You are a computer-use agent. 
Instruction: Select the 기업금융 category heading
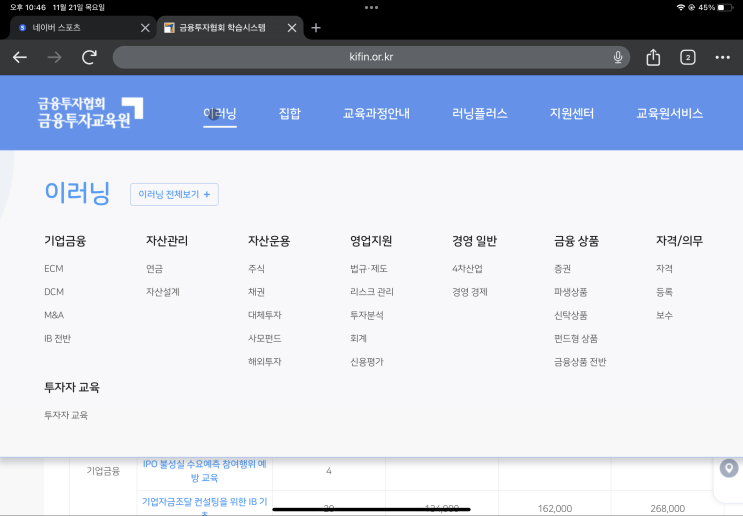(x=65, y=241)
